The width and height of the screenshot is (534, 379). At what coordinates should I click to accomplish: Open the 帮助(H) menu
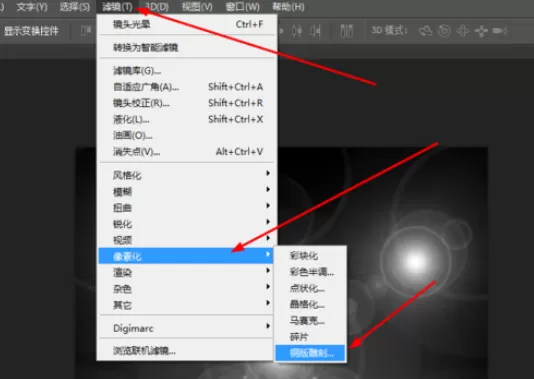point(288,7)
